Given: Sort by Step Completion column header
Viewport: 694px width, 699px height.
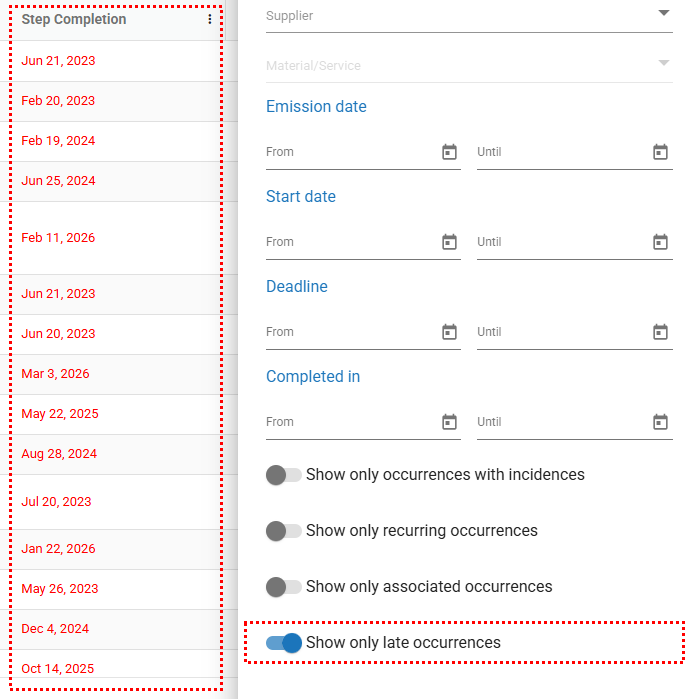Looking at the screenshot, I should click(x=74, y=20).
